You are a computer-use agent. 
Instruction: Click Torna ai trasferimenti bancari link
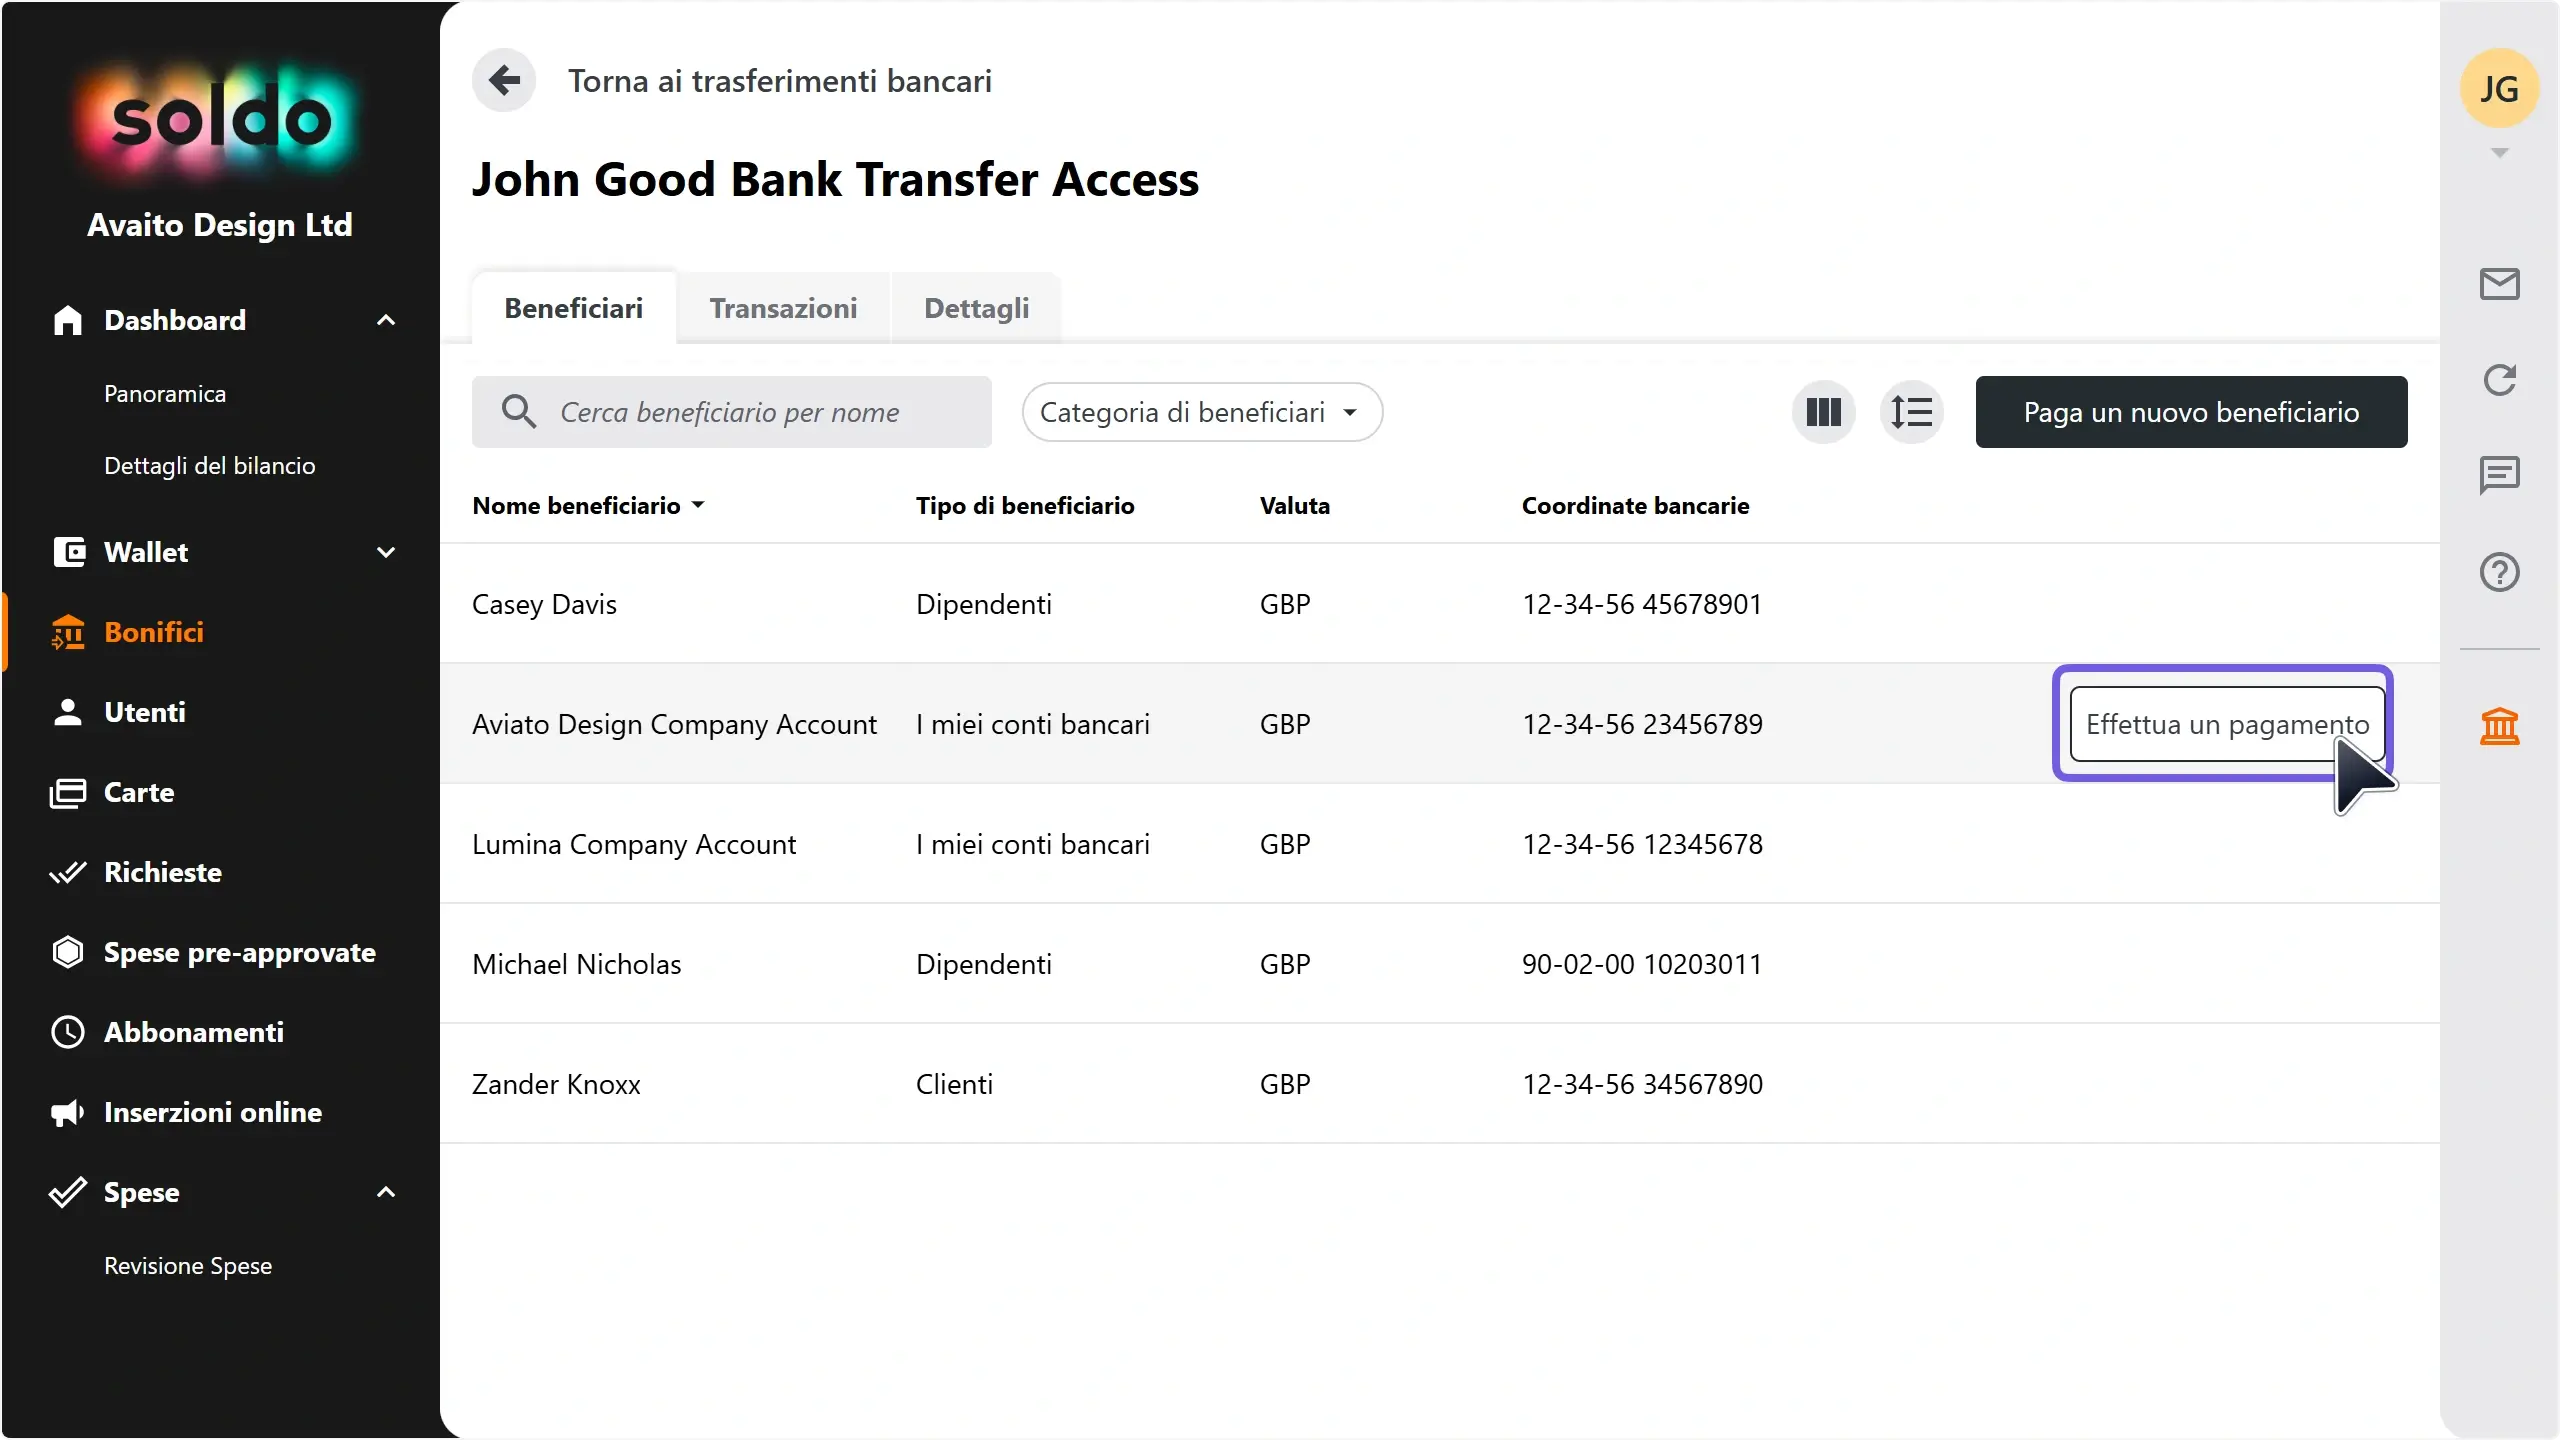(780, 80)
